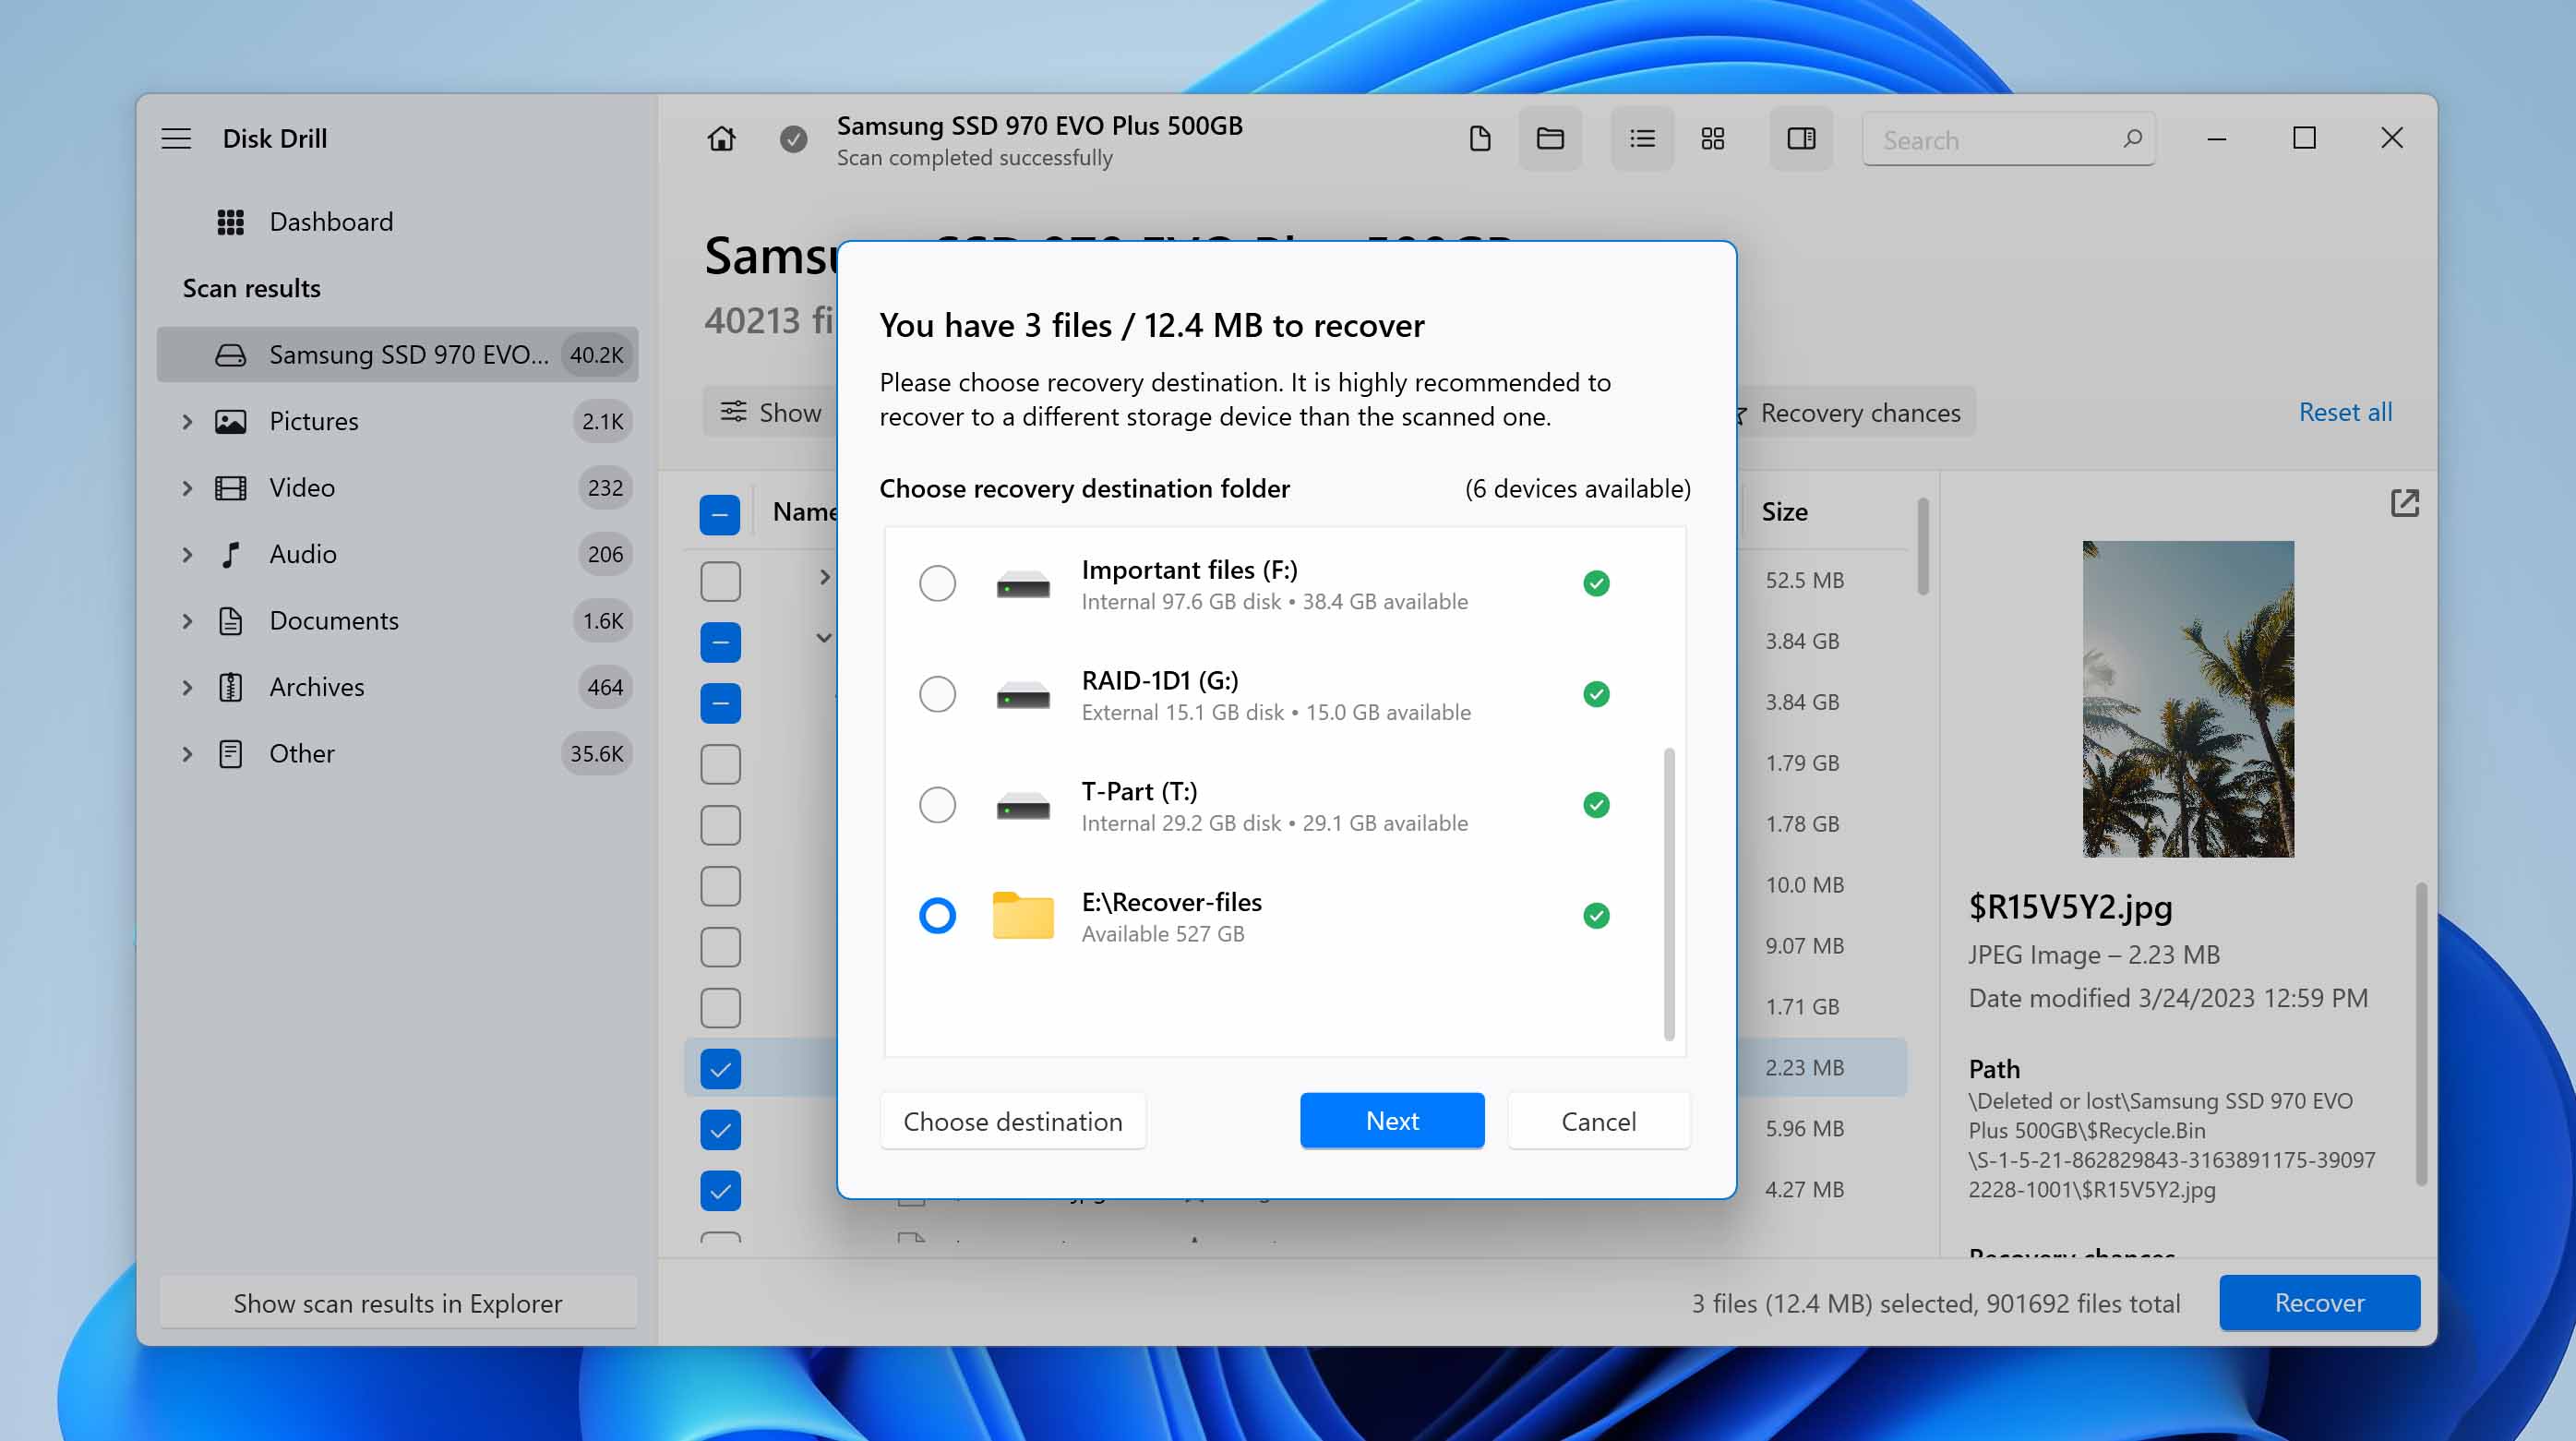Click the grid view icon

tap(1713, 138)
